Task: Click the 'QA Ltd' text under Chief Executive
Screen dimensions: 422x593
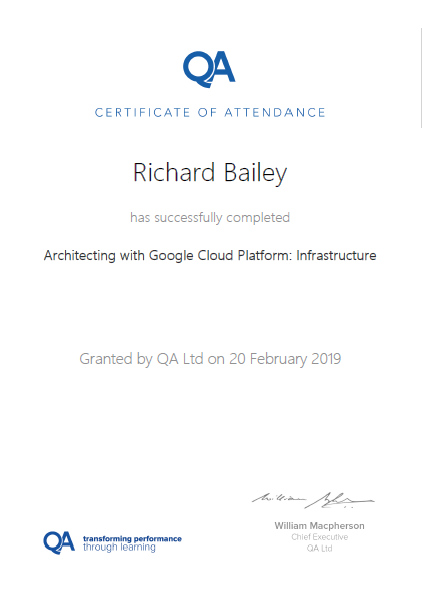Action: tap(320, 548)
